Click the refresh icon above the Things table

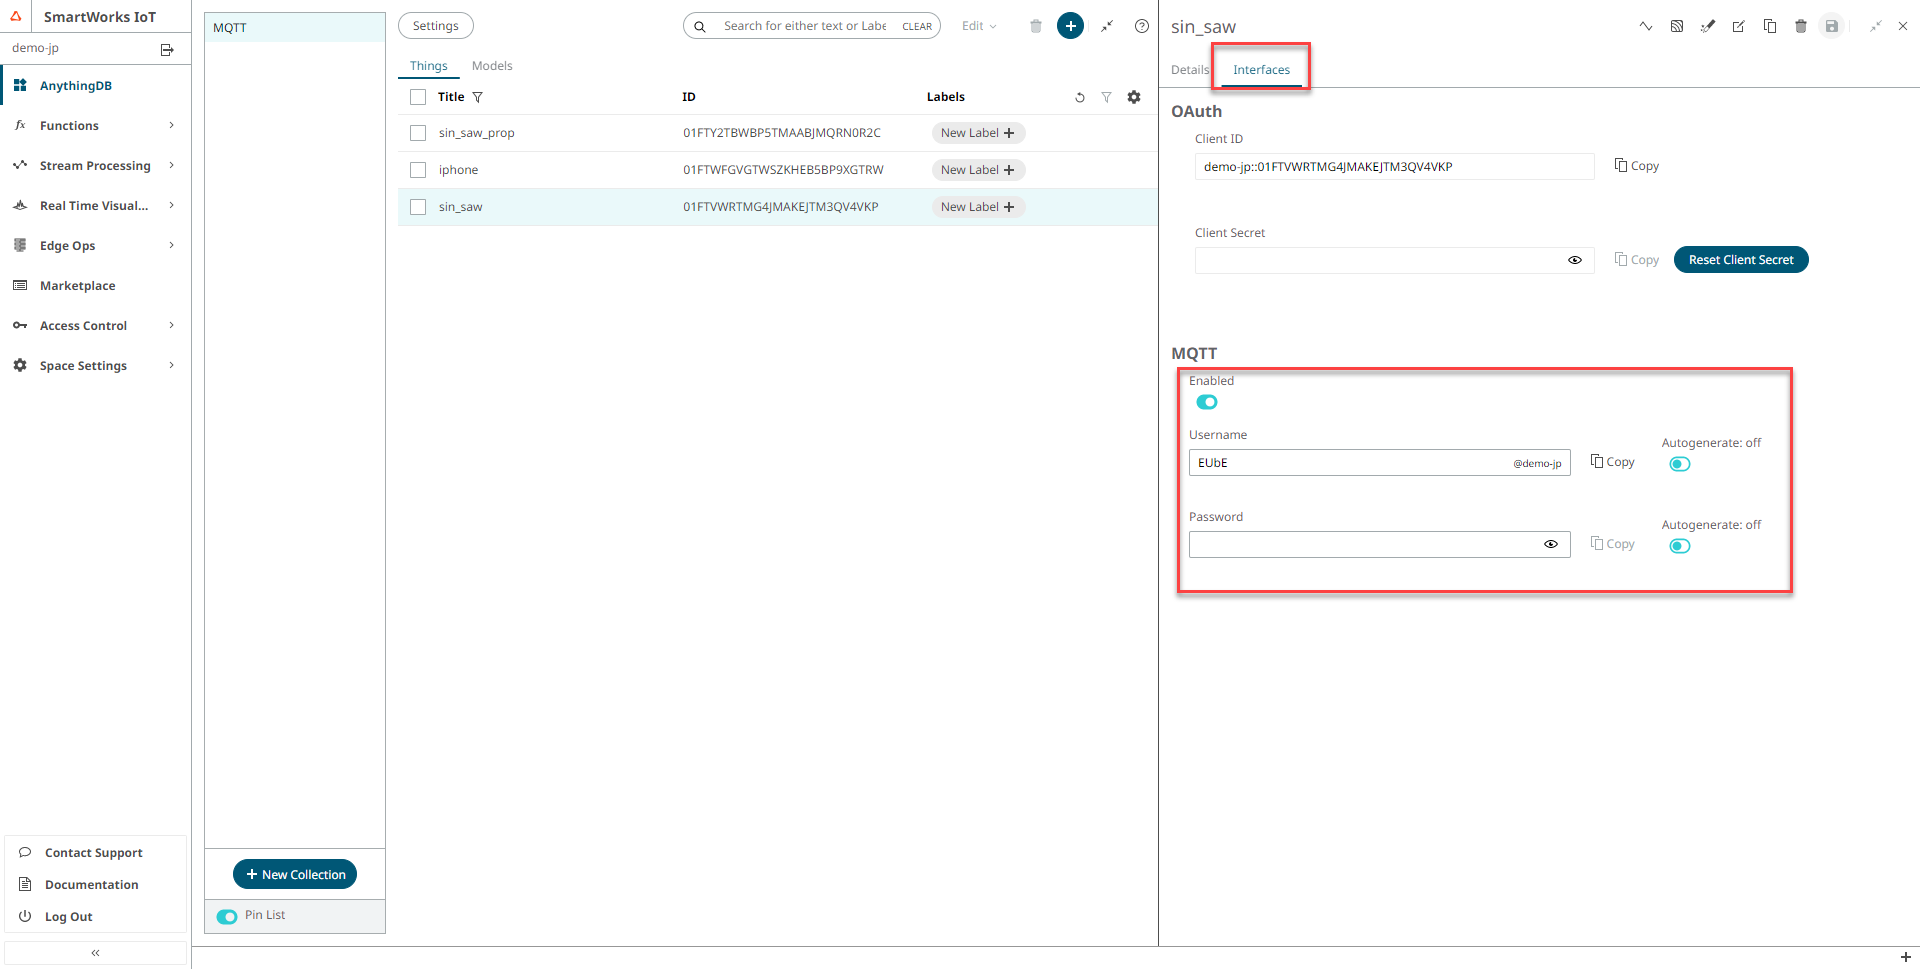tap(1079, 97)
